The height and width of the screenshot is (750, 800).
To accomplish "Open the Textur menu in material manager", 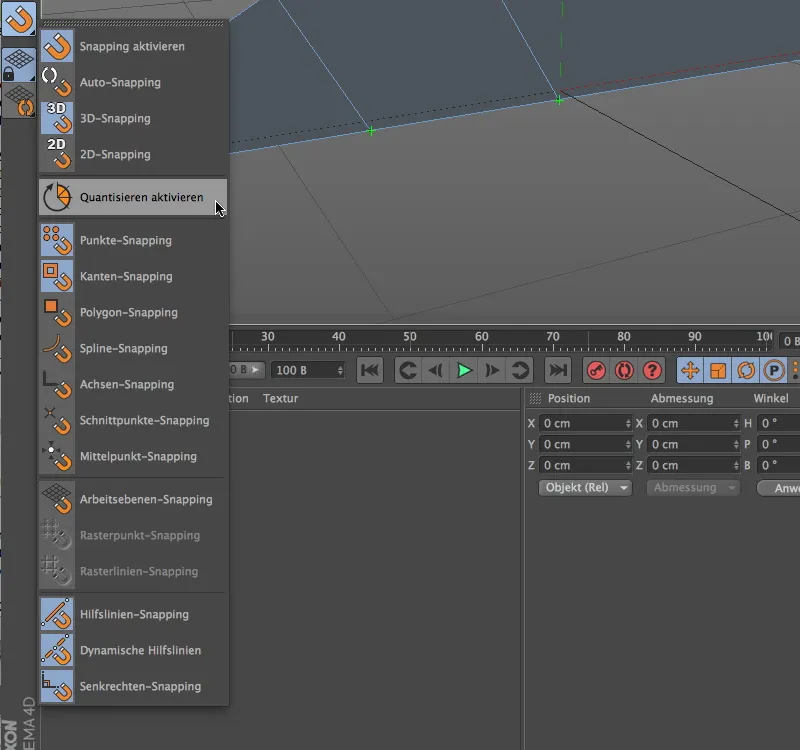I will point(281,398).
